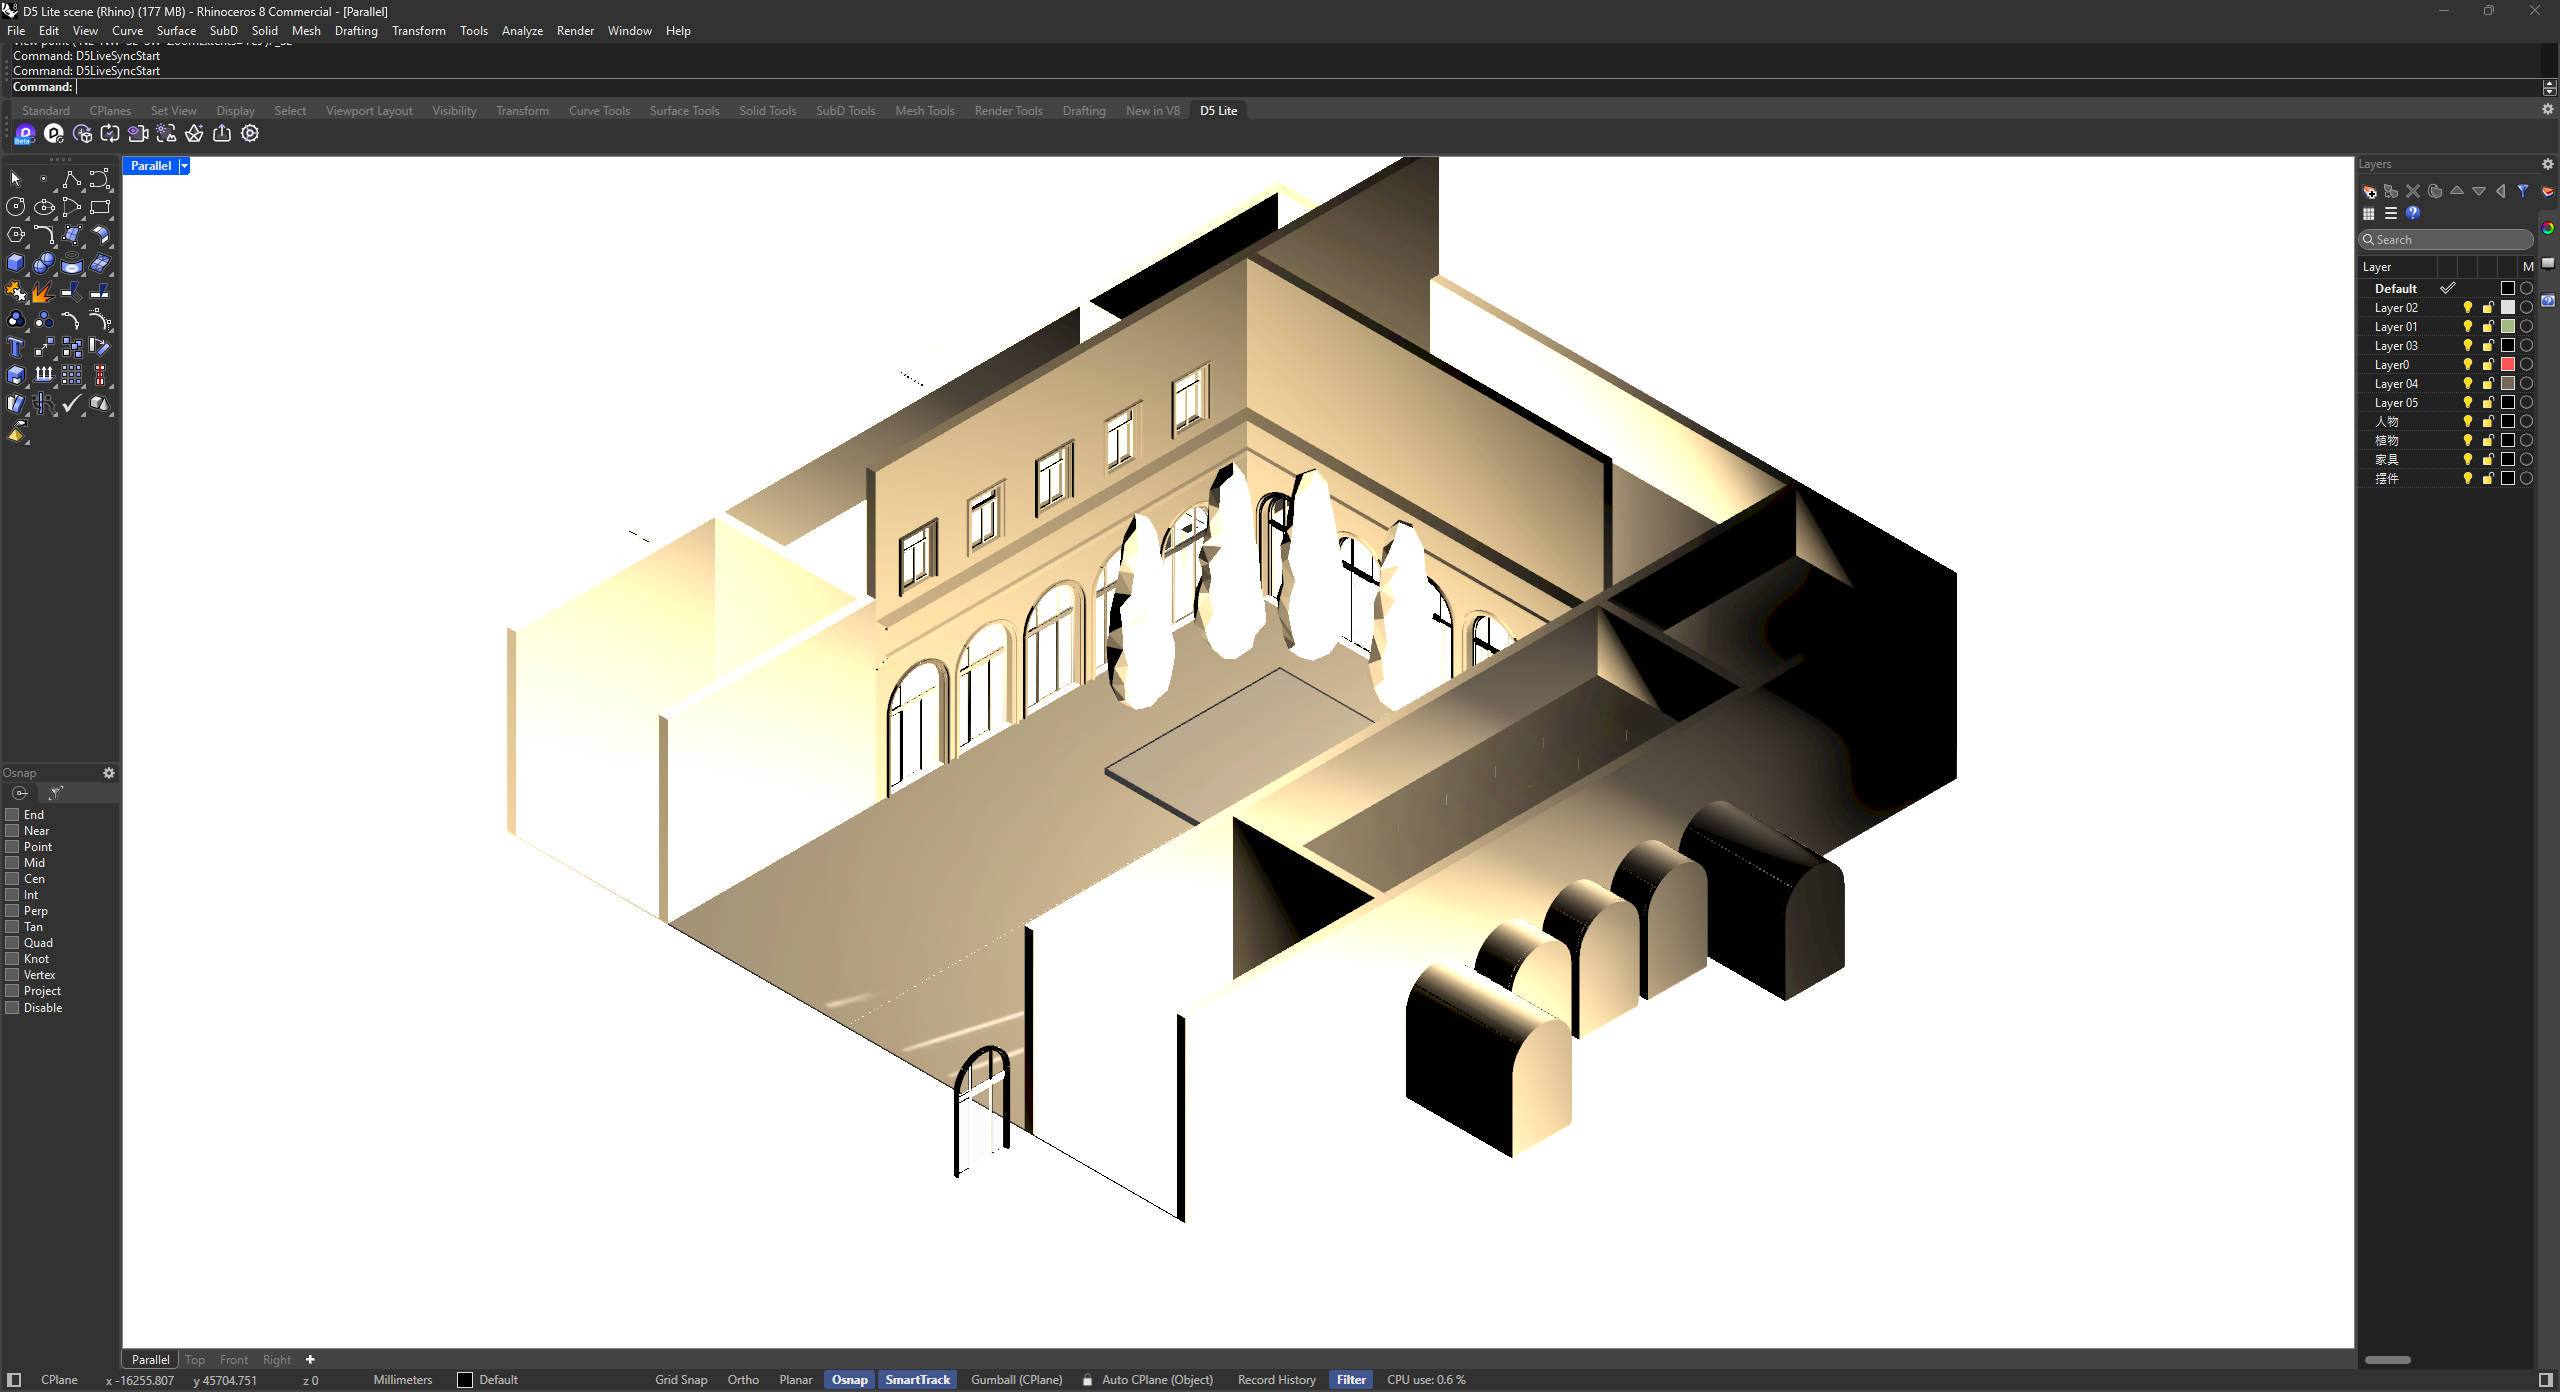
Task: Toggle the SmartTrack status button
Action: (918, 1380)
